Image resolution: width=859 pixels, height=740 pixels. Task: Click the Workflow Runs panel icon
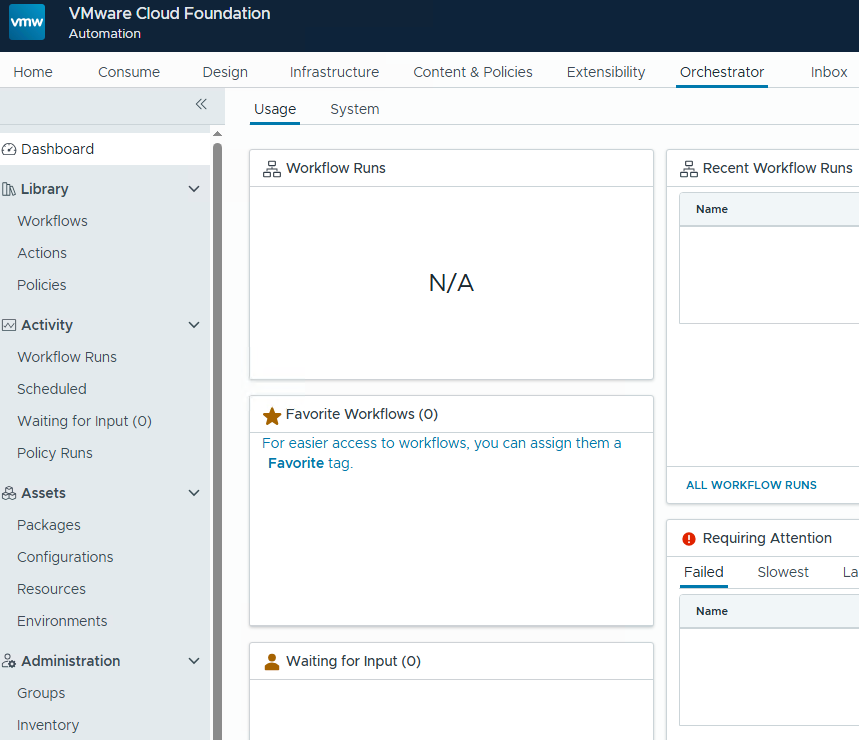tap(271, 168)
